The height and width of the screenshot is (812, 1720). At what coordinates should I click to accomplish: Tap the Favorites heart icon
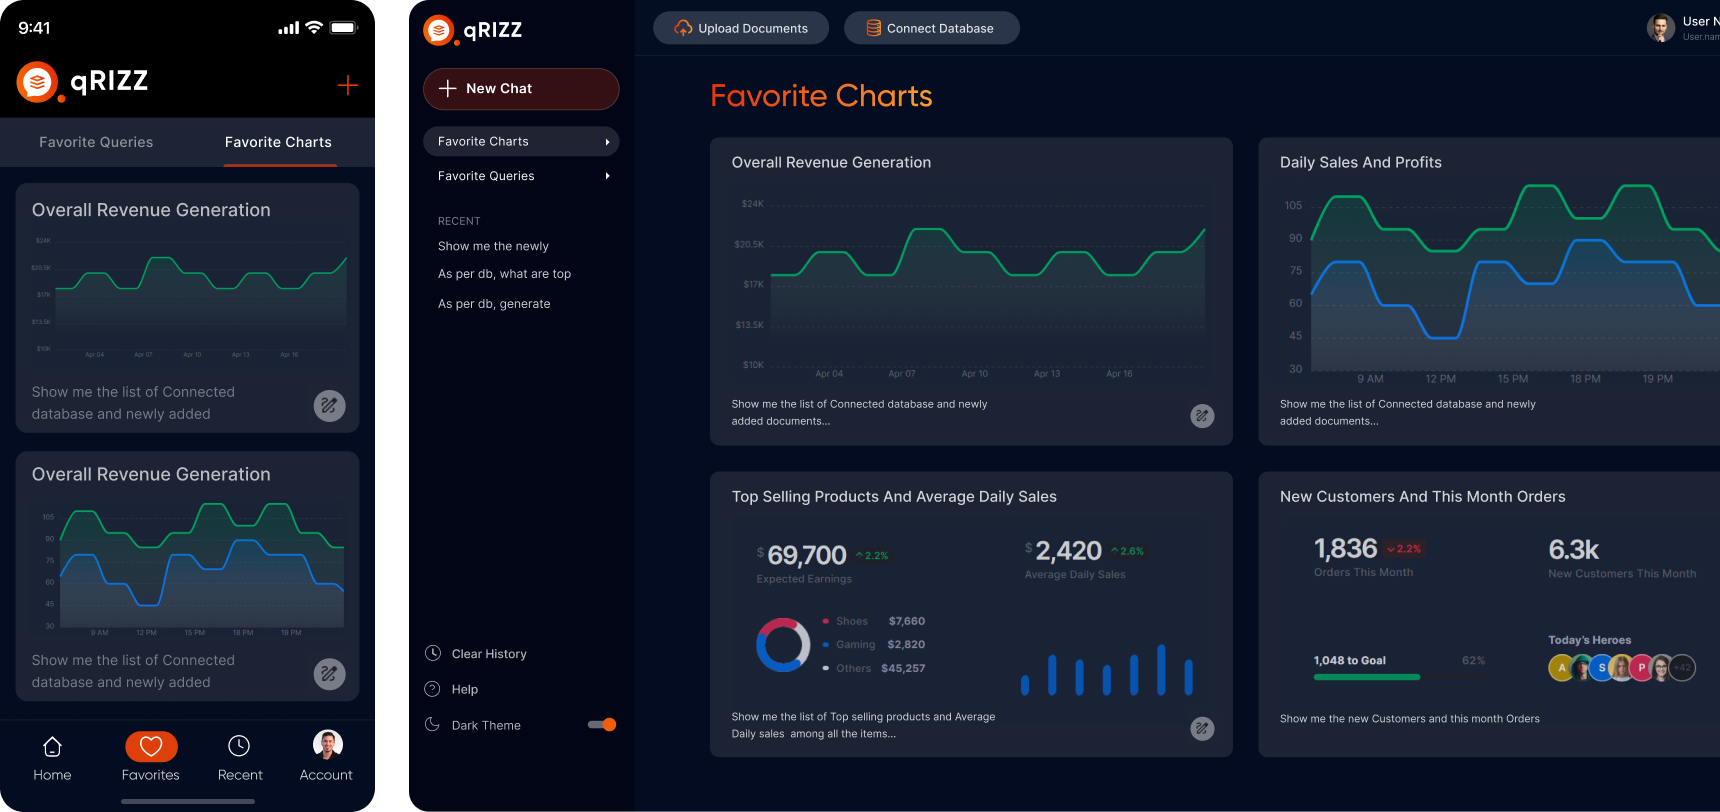151,747
